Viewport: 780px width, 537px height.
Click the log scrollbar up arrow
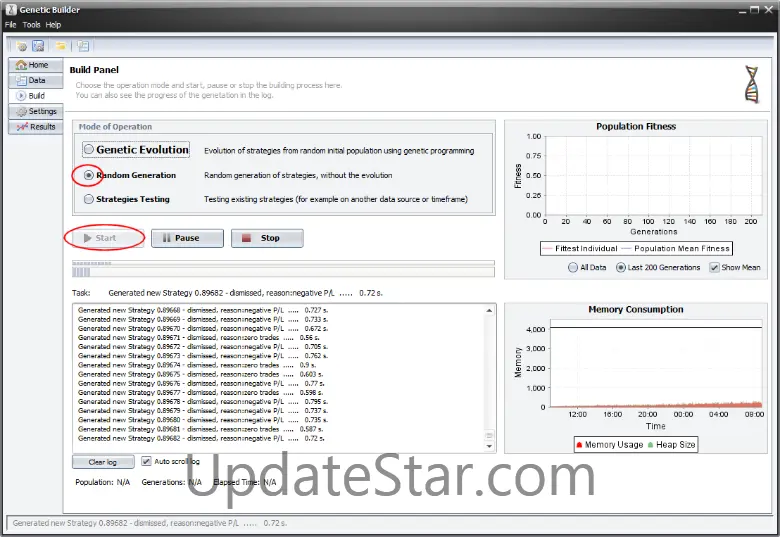point(489,310)
